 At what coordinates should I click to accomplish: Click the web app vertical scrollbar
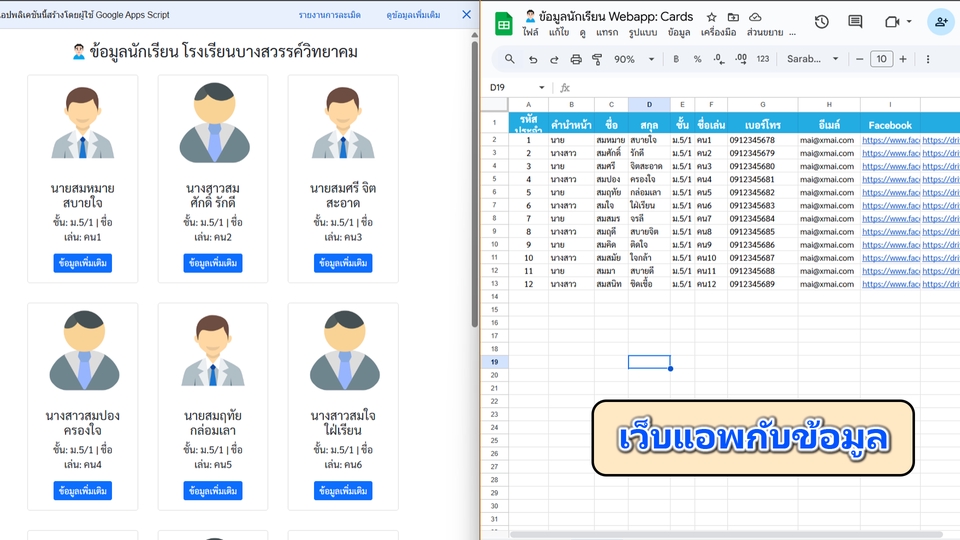474,184
